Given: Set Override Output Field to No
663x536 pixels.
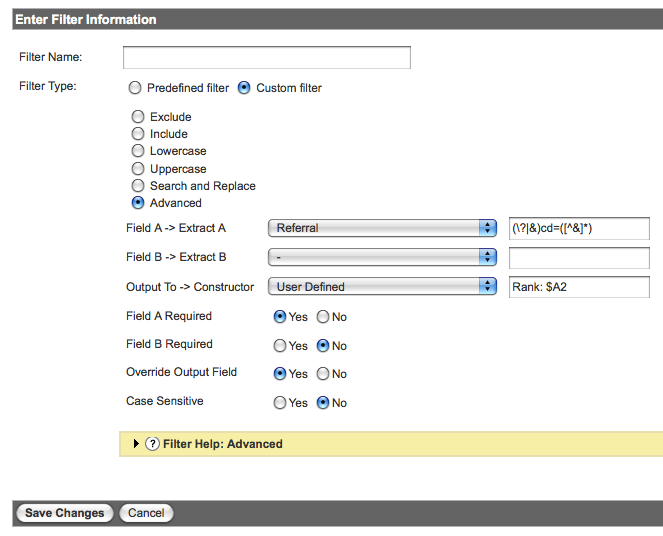Looking at the screenshot, I should pos(323,374).
